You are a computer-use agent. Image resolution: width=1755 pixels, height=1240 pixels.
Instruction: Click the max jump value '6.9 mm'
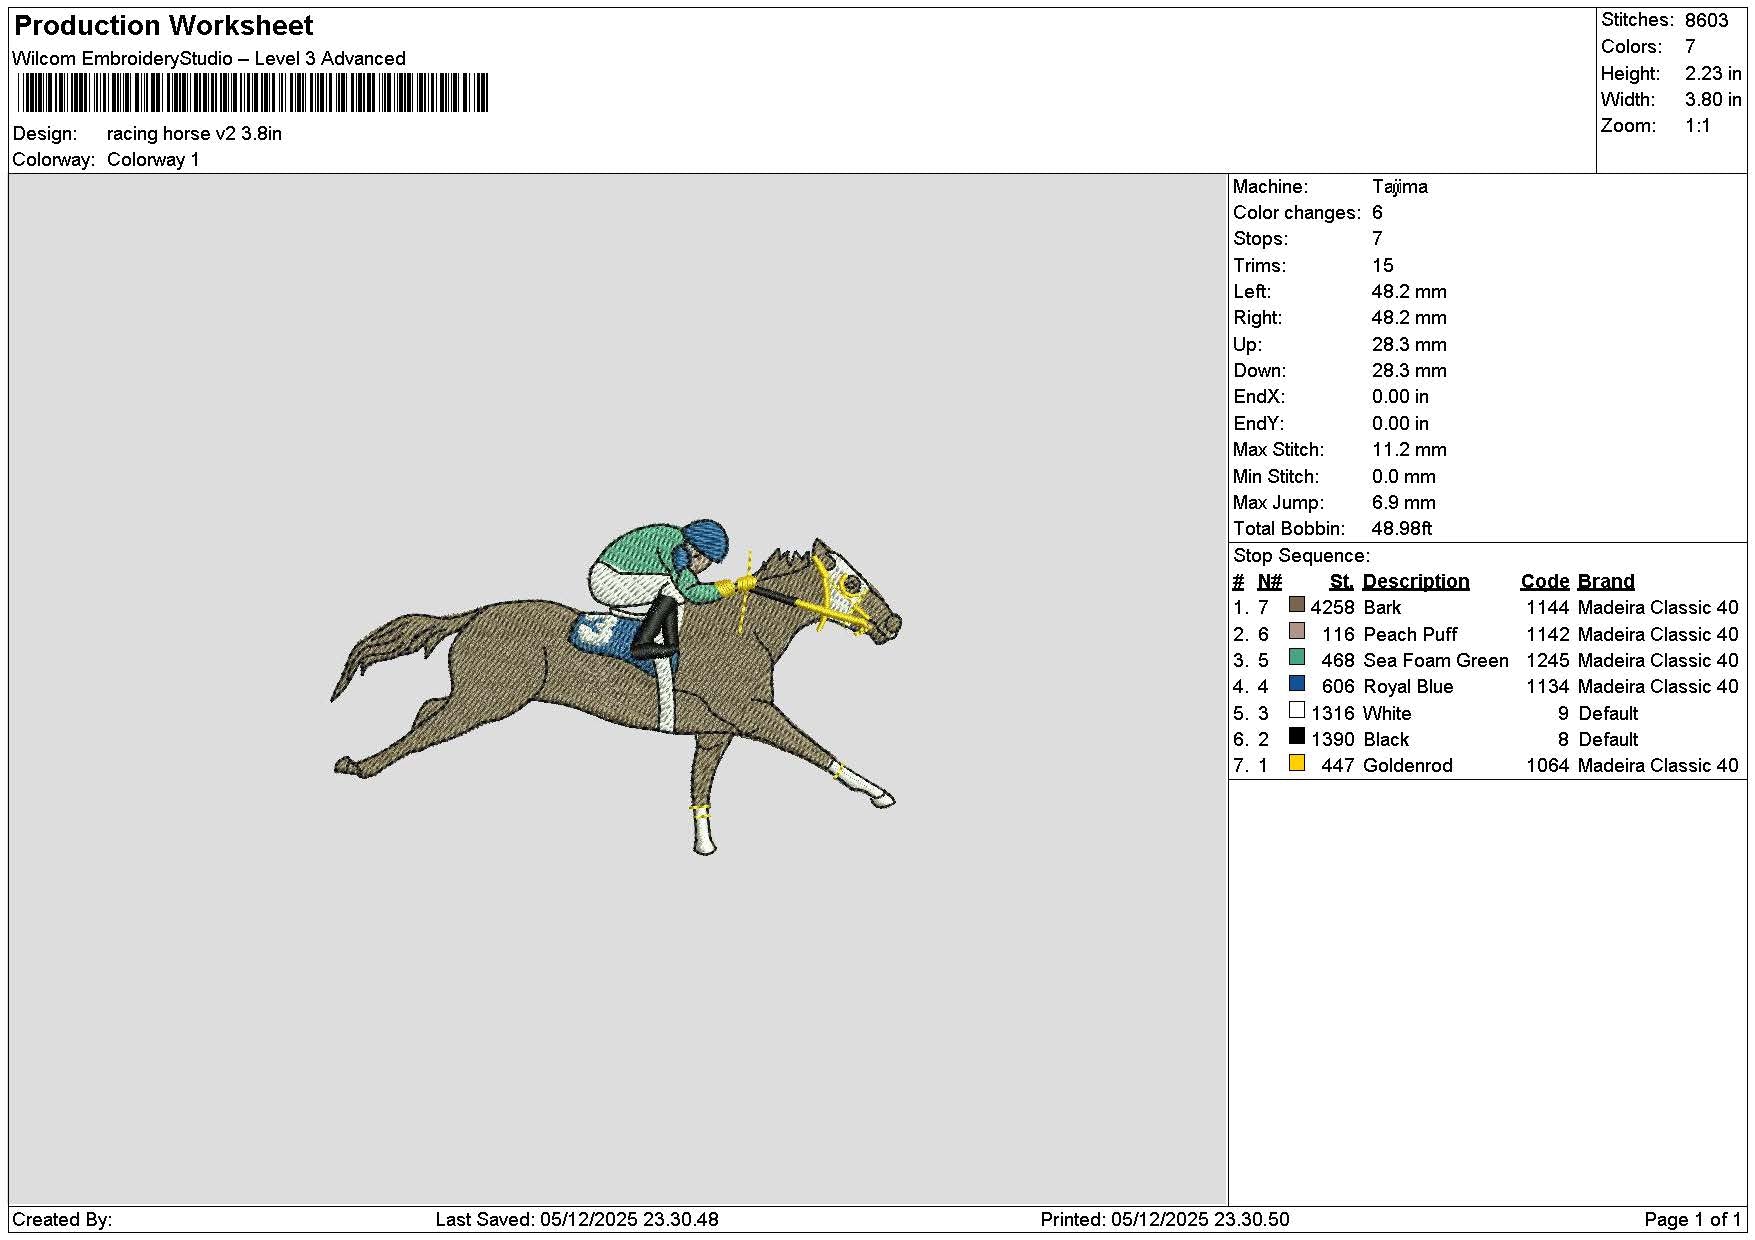1403,502
